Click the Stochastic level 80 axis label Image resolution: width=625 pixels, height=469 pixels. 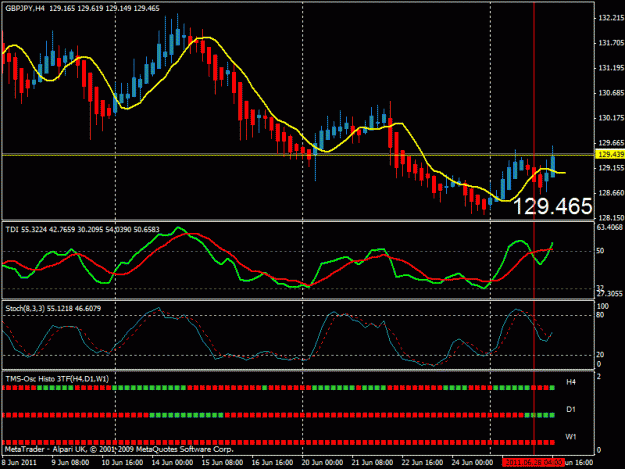click(600, 315)
